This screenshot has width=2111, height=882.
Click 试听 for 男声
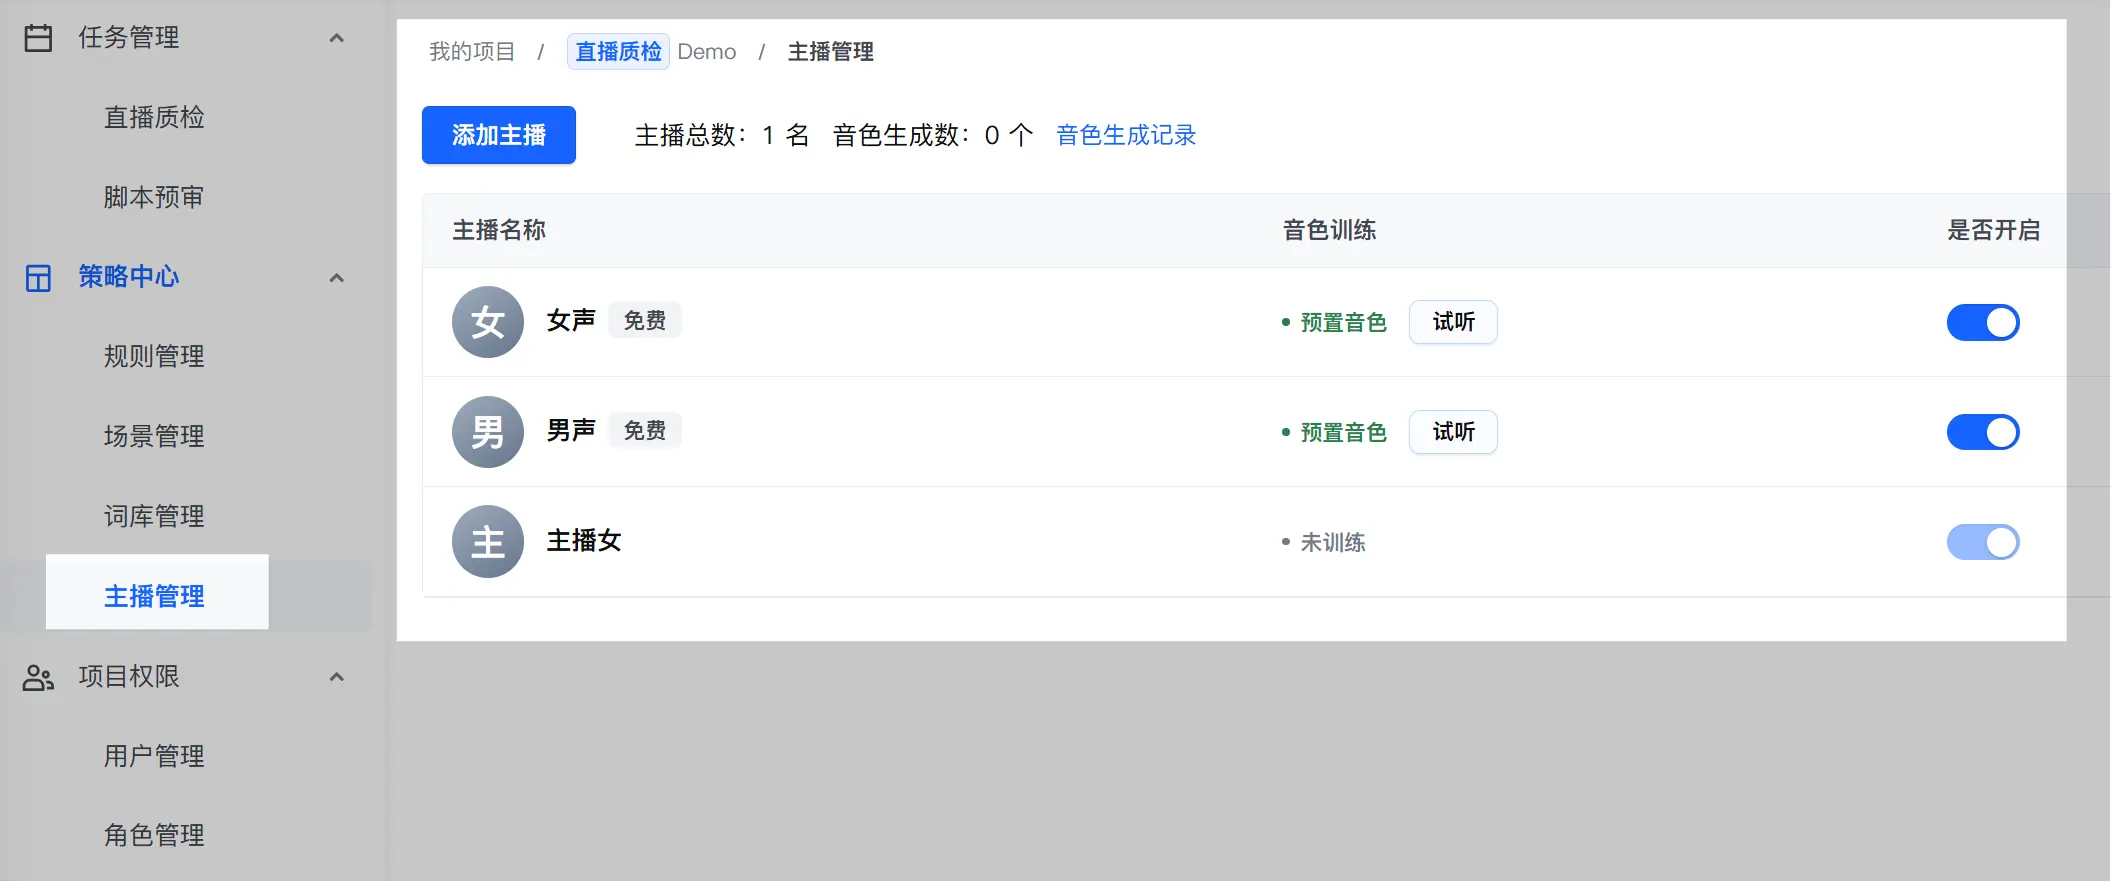[1453, 432]
